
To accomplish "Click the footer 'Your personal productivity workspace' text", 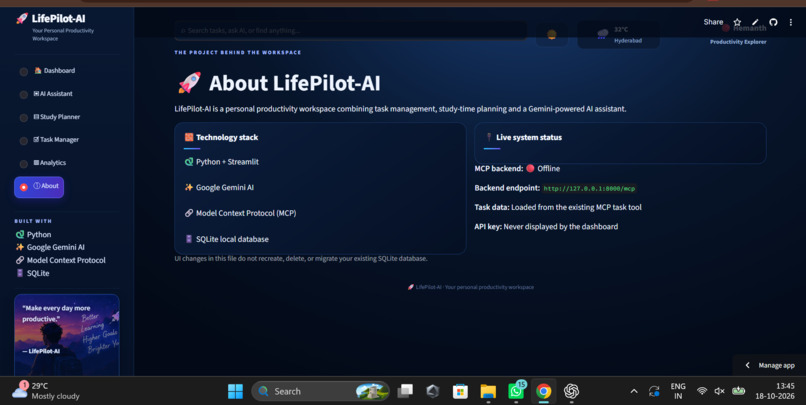I will tap(489, 287).
